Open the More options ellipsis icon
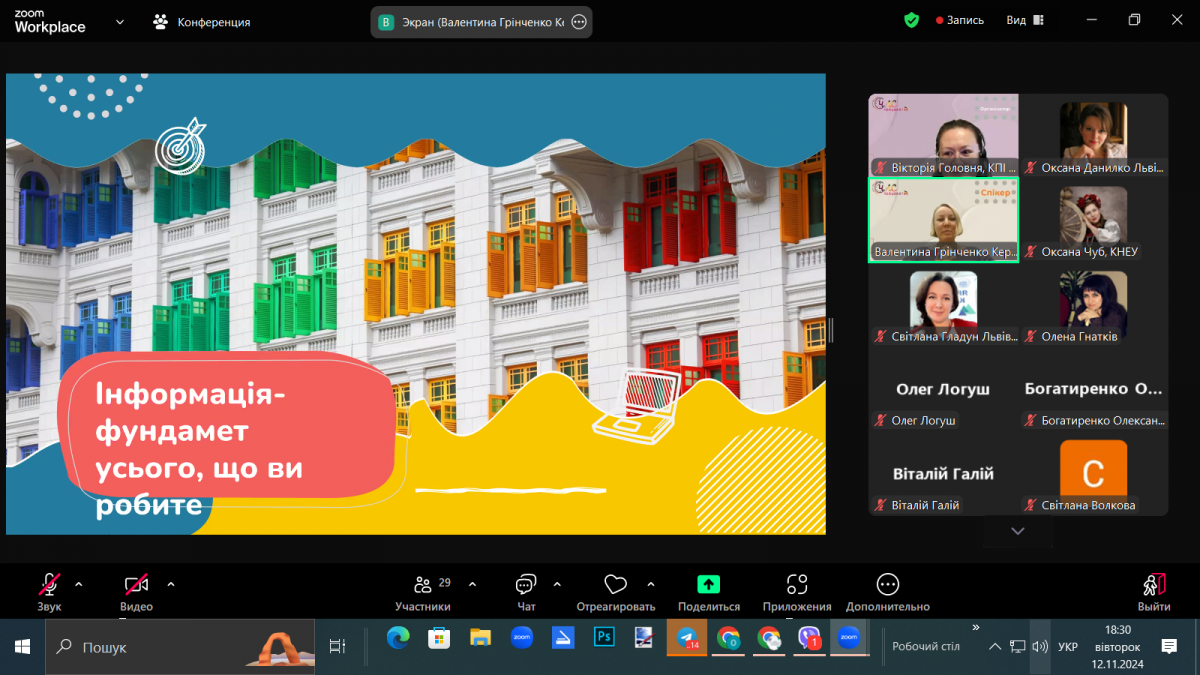The image size is (1200, 675). pyautogui.click(x=887, y=585)
